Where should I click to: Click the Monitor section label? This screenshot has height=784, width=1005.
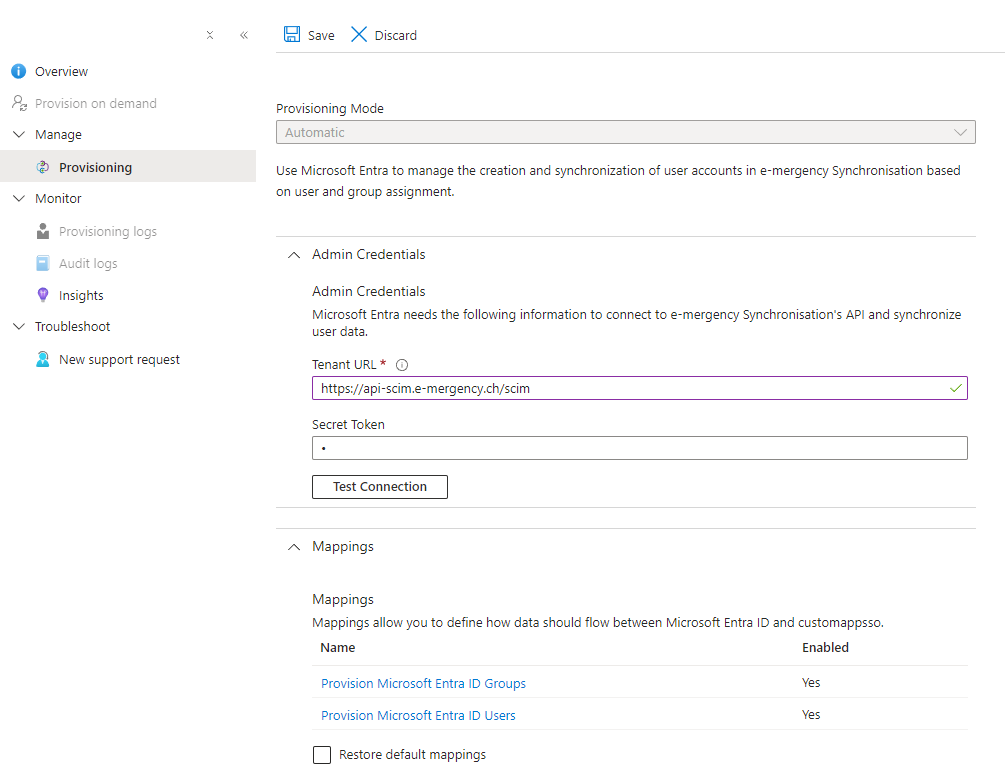[x=58, y=199]
